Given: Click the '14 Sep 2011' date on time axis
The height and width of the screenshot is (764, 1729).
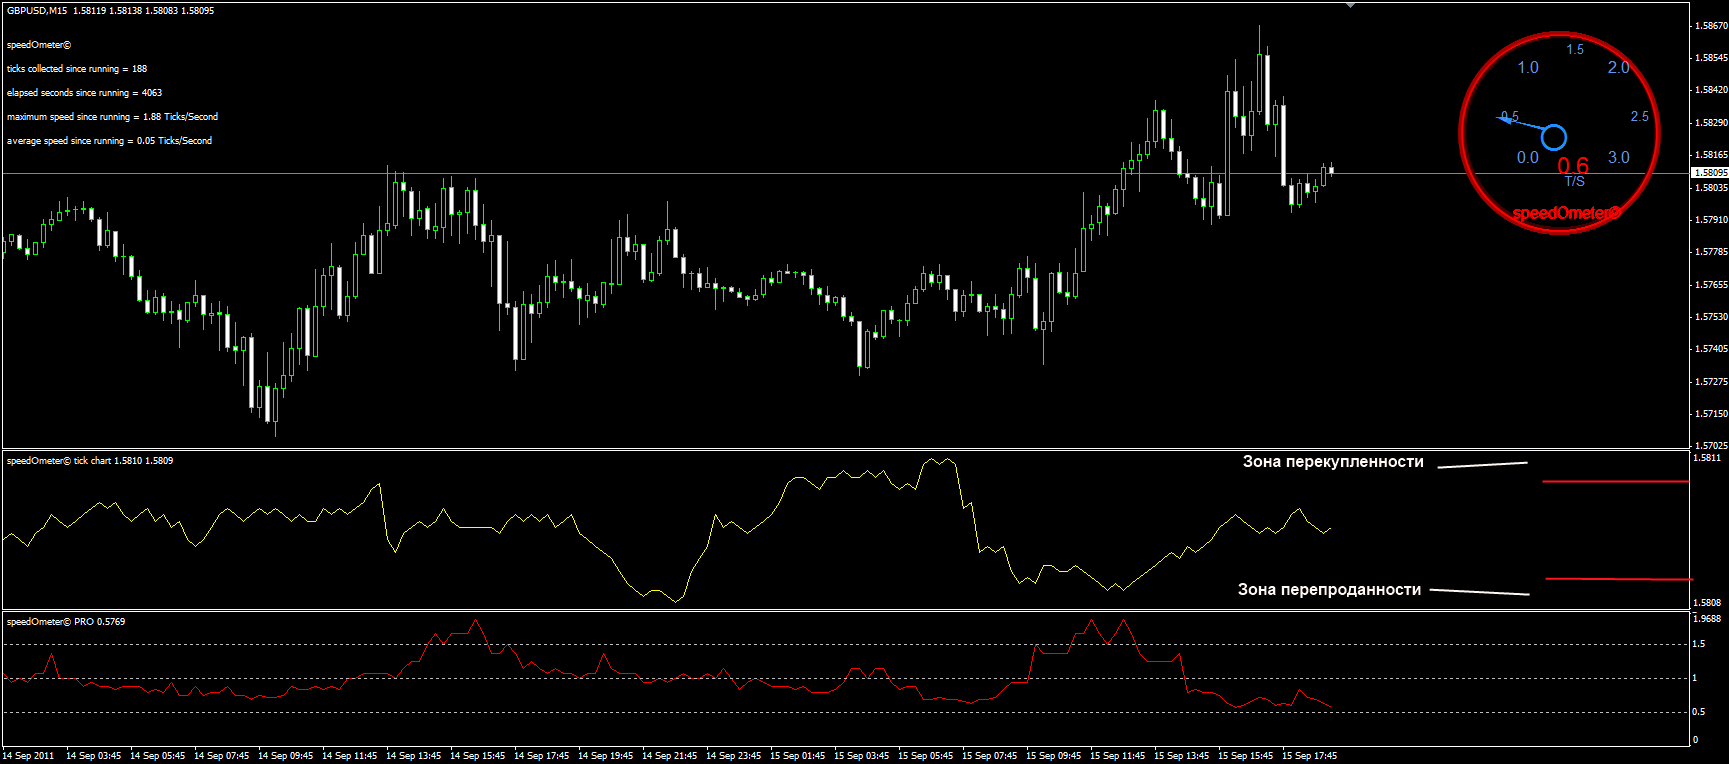Looking at the screenshot, I should (x=28, y=756).
